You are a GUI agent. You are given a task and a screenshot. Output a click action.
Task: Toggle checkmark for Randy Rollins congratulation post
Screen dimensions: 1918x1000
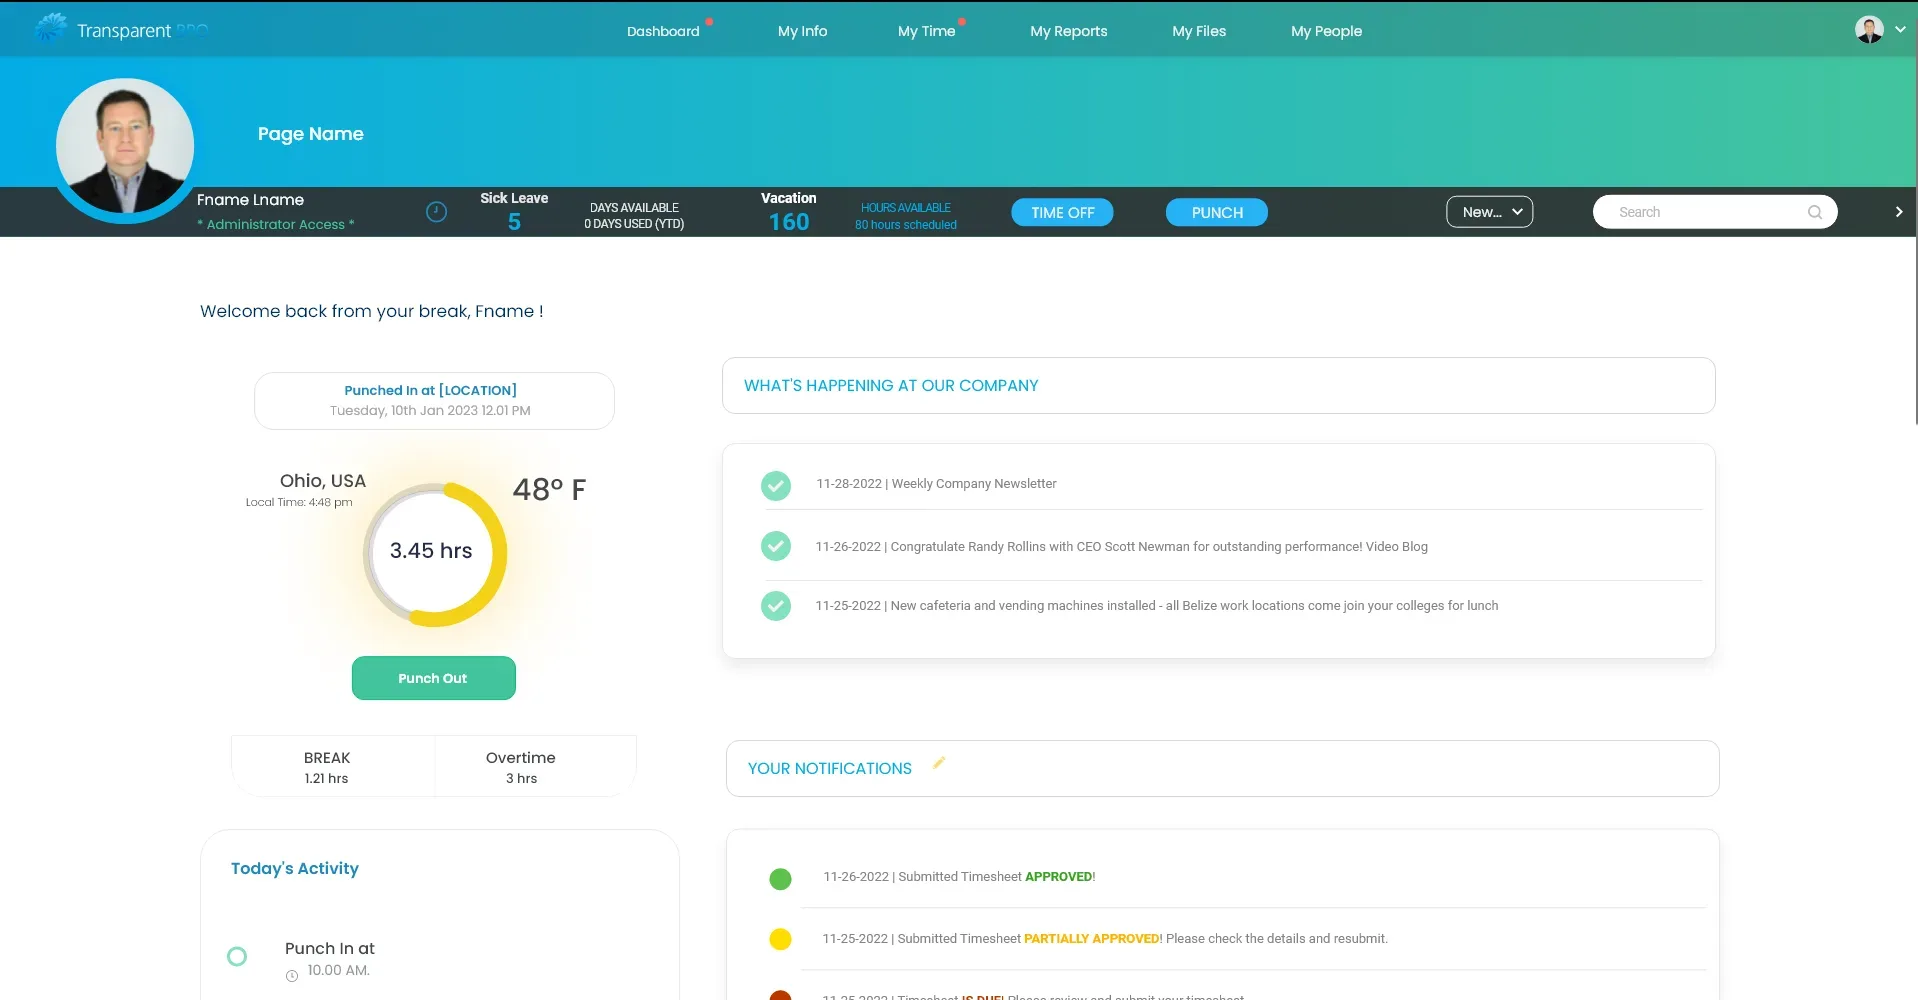pos(776,546)
